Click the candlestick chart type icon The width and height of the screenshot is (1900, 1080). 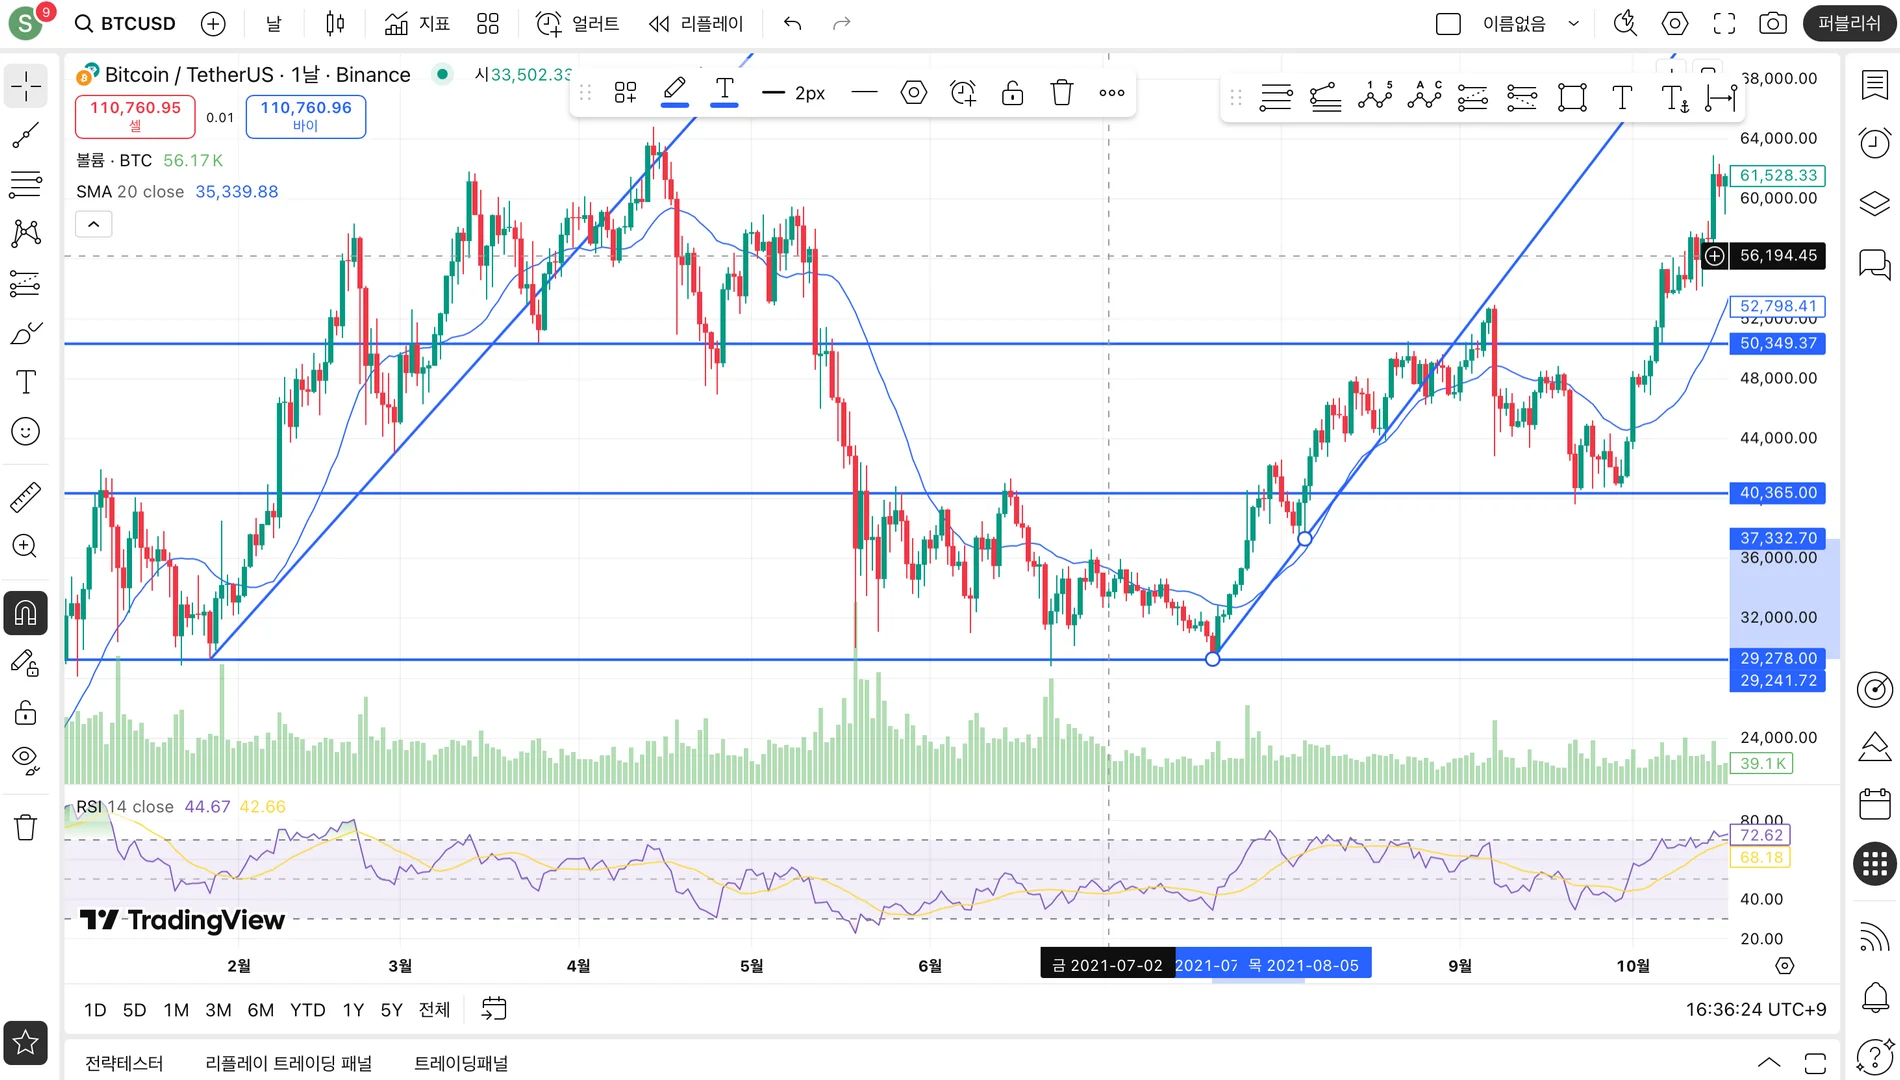(335, 23)
